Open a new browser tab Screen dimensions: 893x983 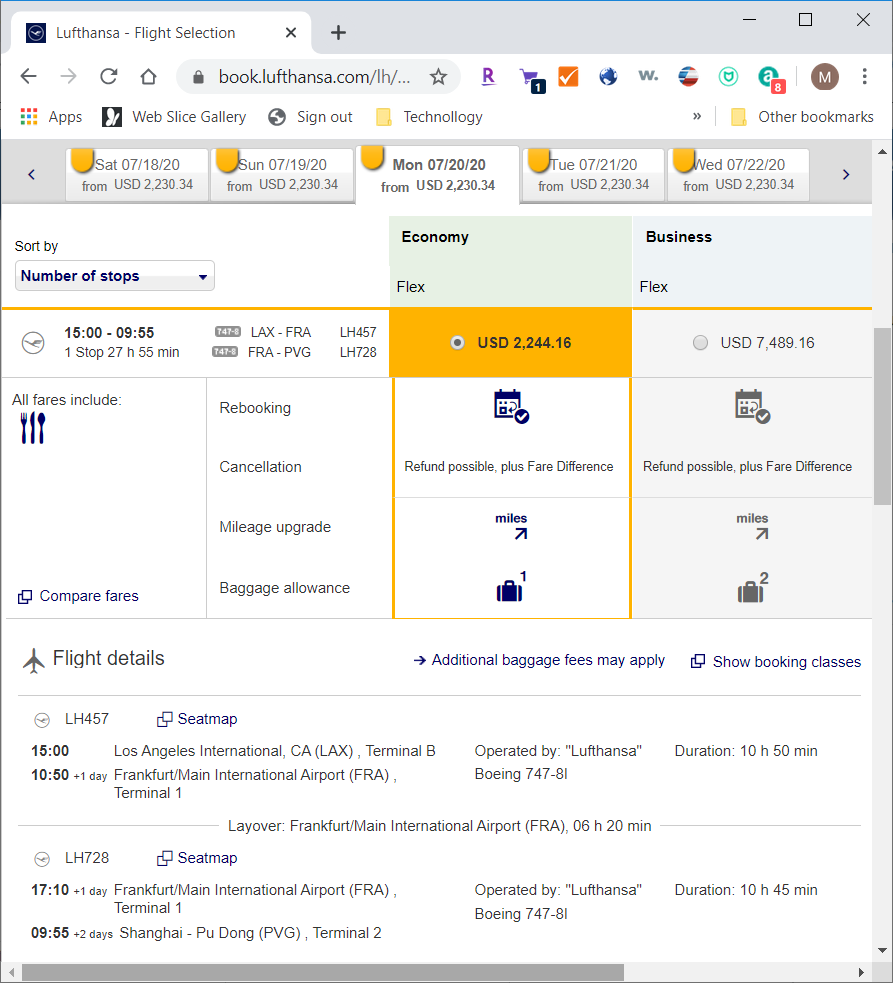338,33
